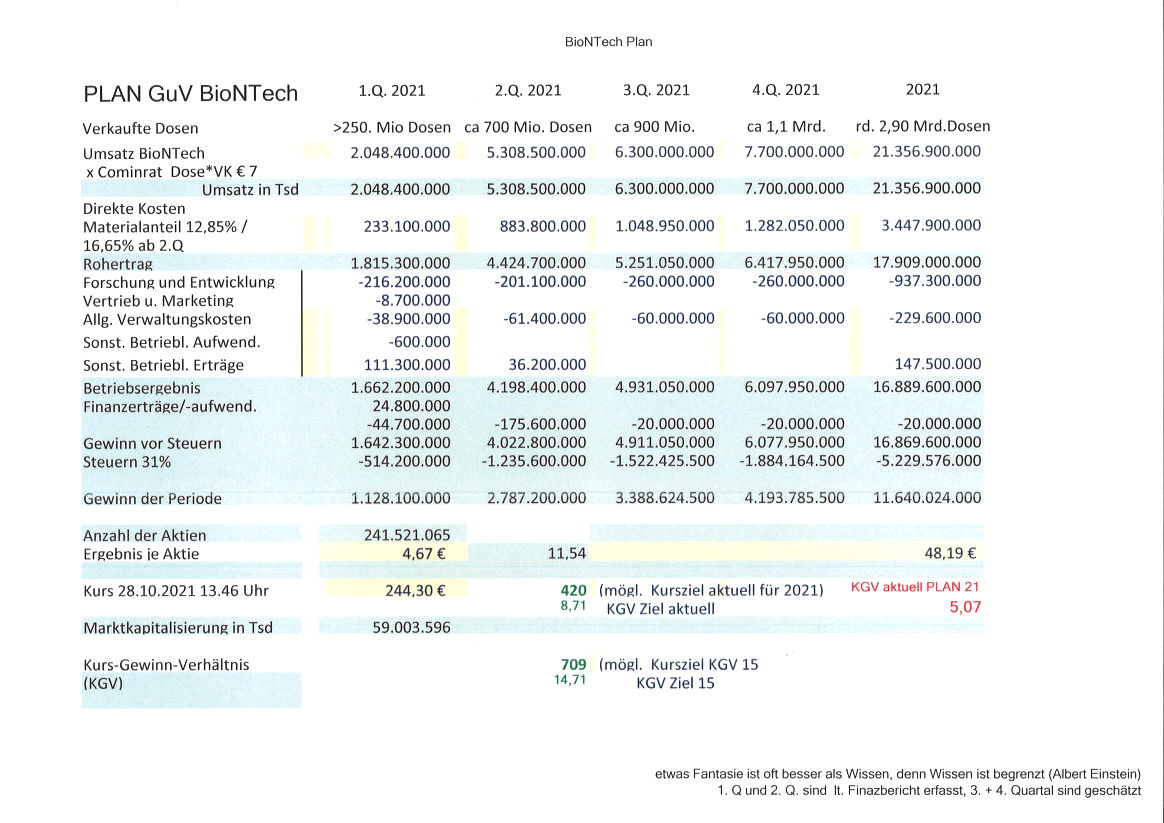Click the Materialanteil value 233.100.000
The image size is (1164, 823).
[407, 226]
